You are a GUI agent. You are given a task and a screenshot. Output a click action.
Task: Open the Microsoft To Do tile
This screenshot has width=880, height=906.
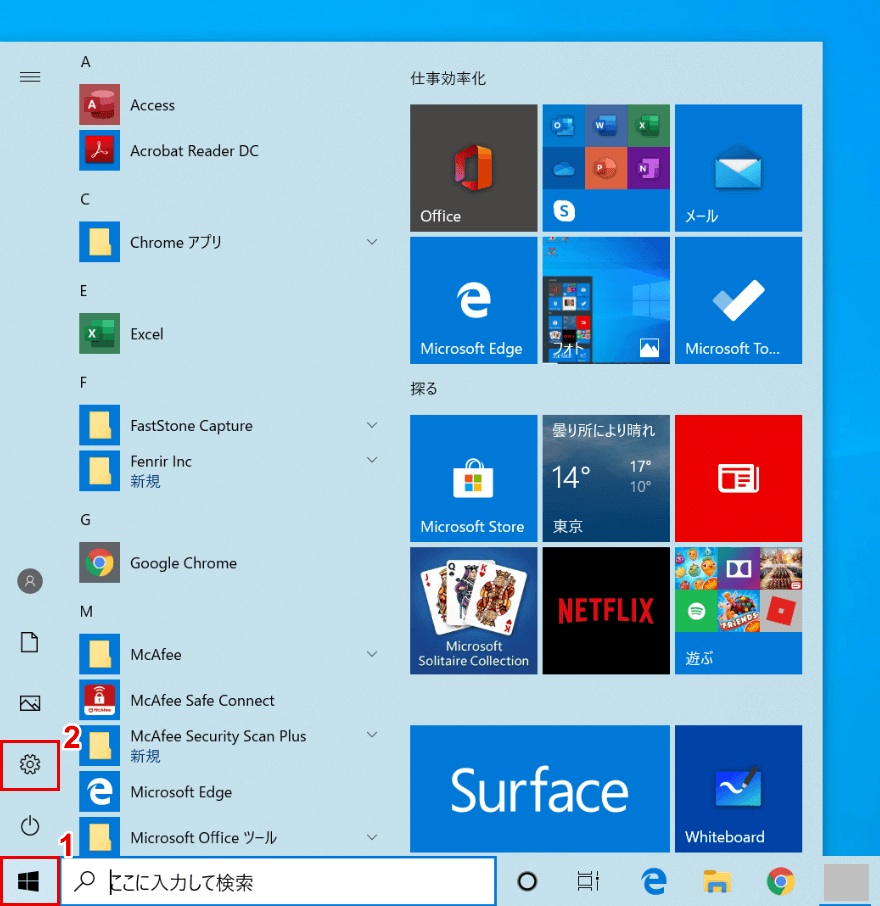click(738, 300)
